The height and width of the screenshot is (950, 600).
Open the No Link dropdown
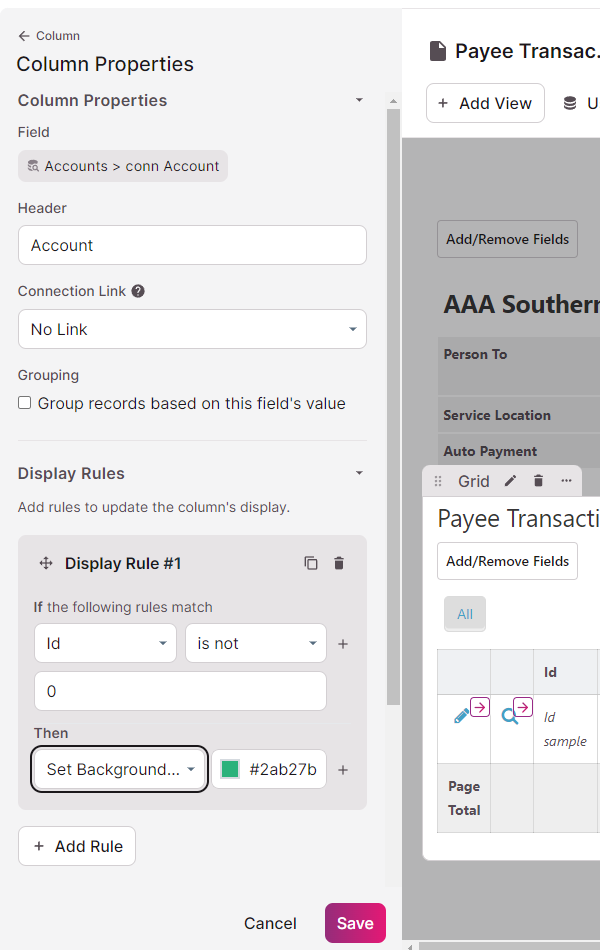[x=192, y=329]
